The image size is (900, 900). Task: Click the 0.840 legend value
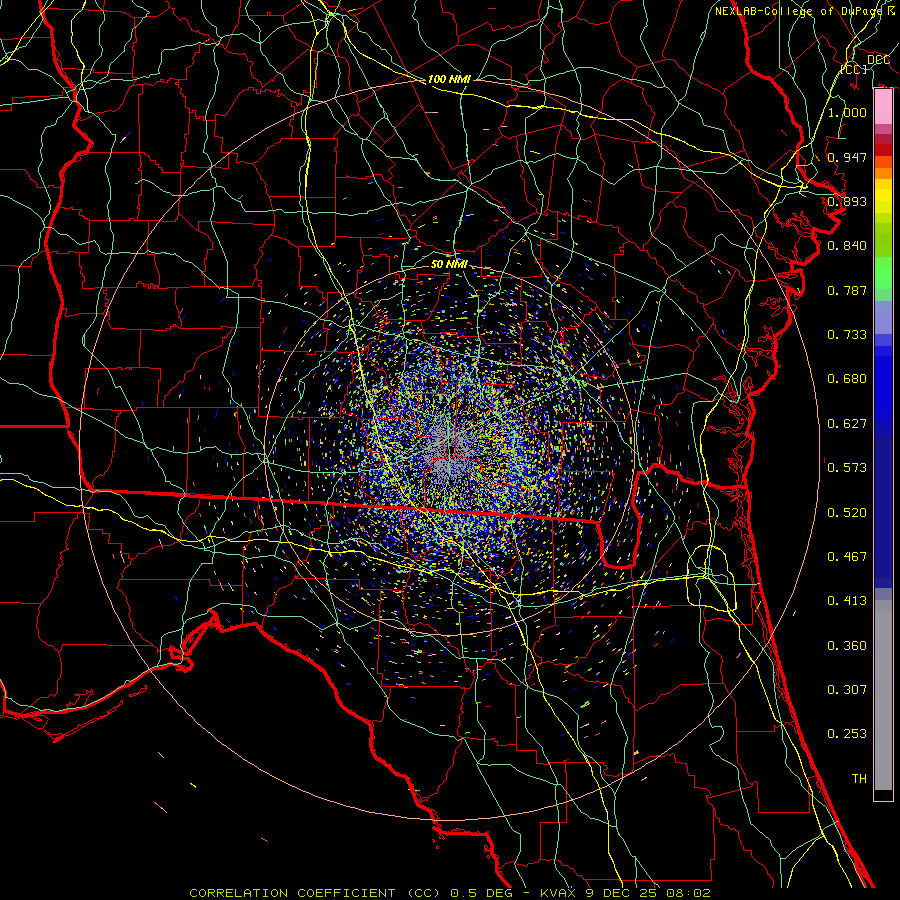pyautogui.click(x=847, y=246)
